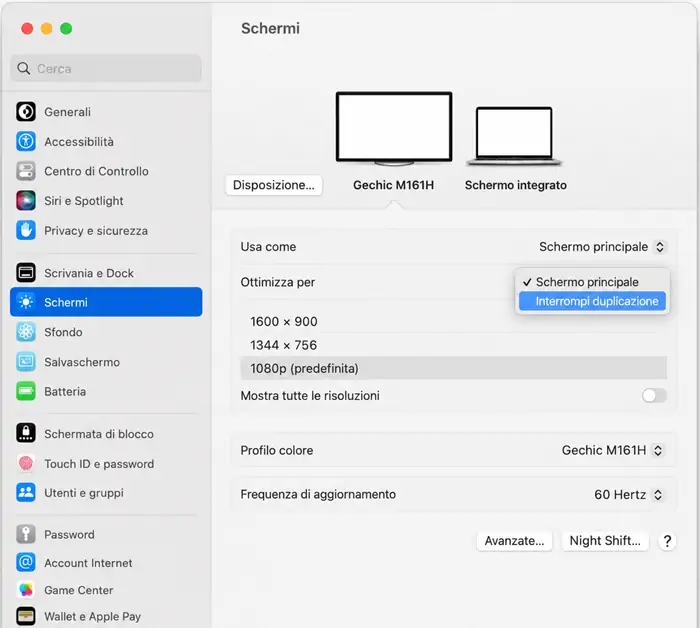Open Batteria in the sidebar
The width and height of the screenshot is (700, 628).
106,391
